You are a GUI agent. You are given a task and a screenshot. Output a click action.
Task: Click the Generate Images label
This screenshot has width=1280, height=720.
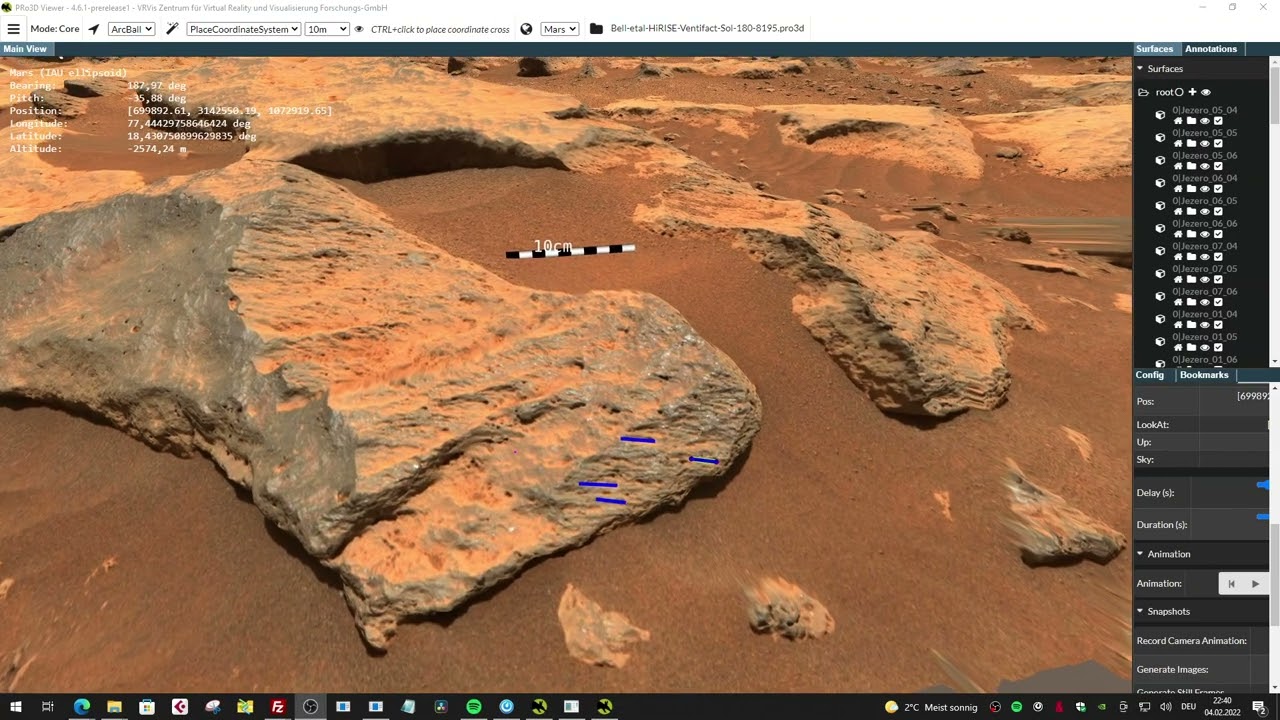click(x=1172, y=669)
